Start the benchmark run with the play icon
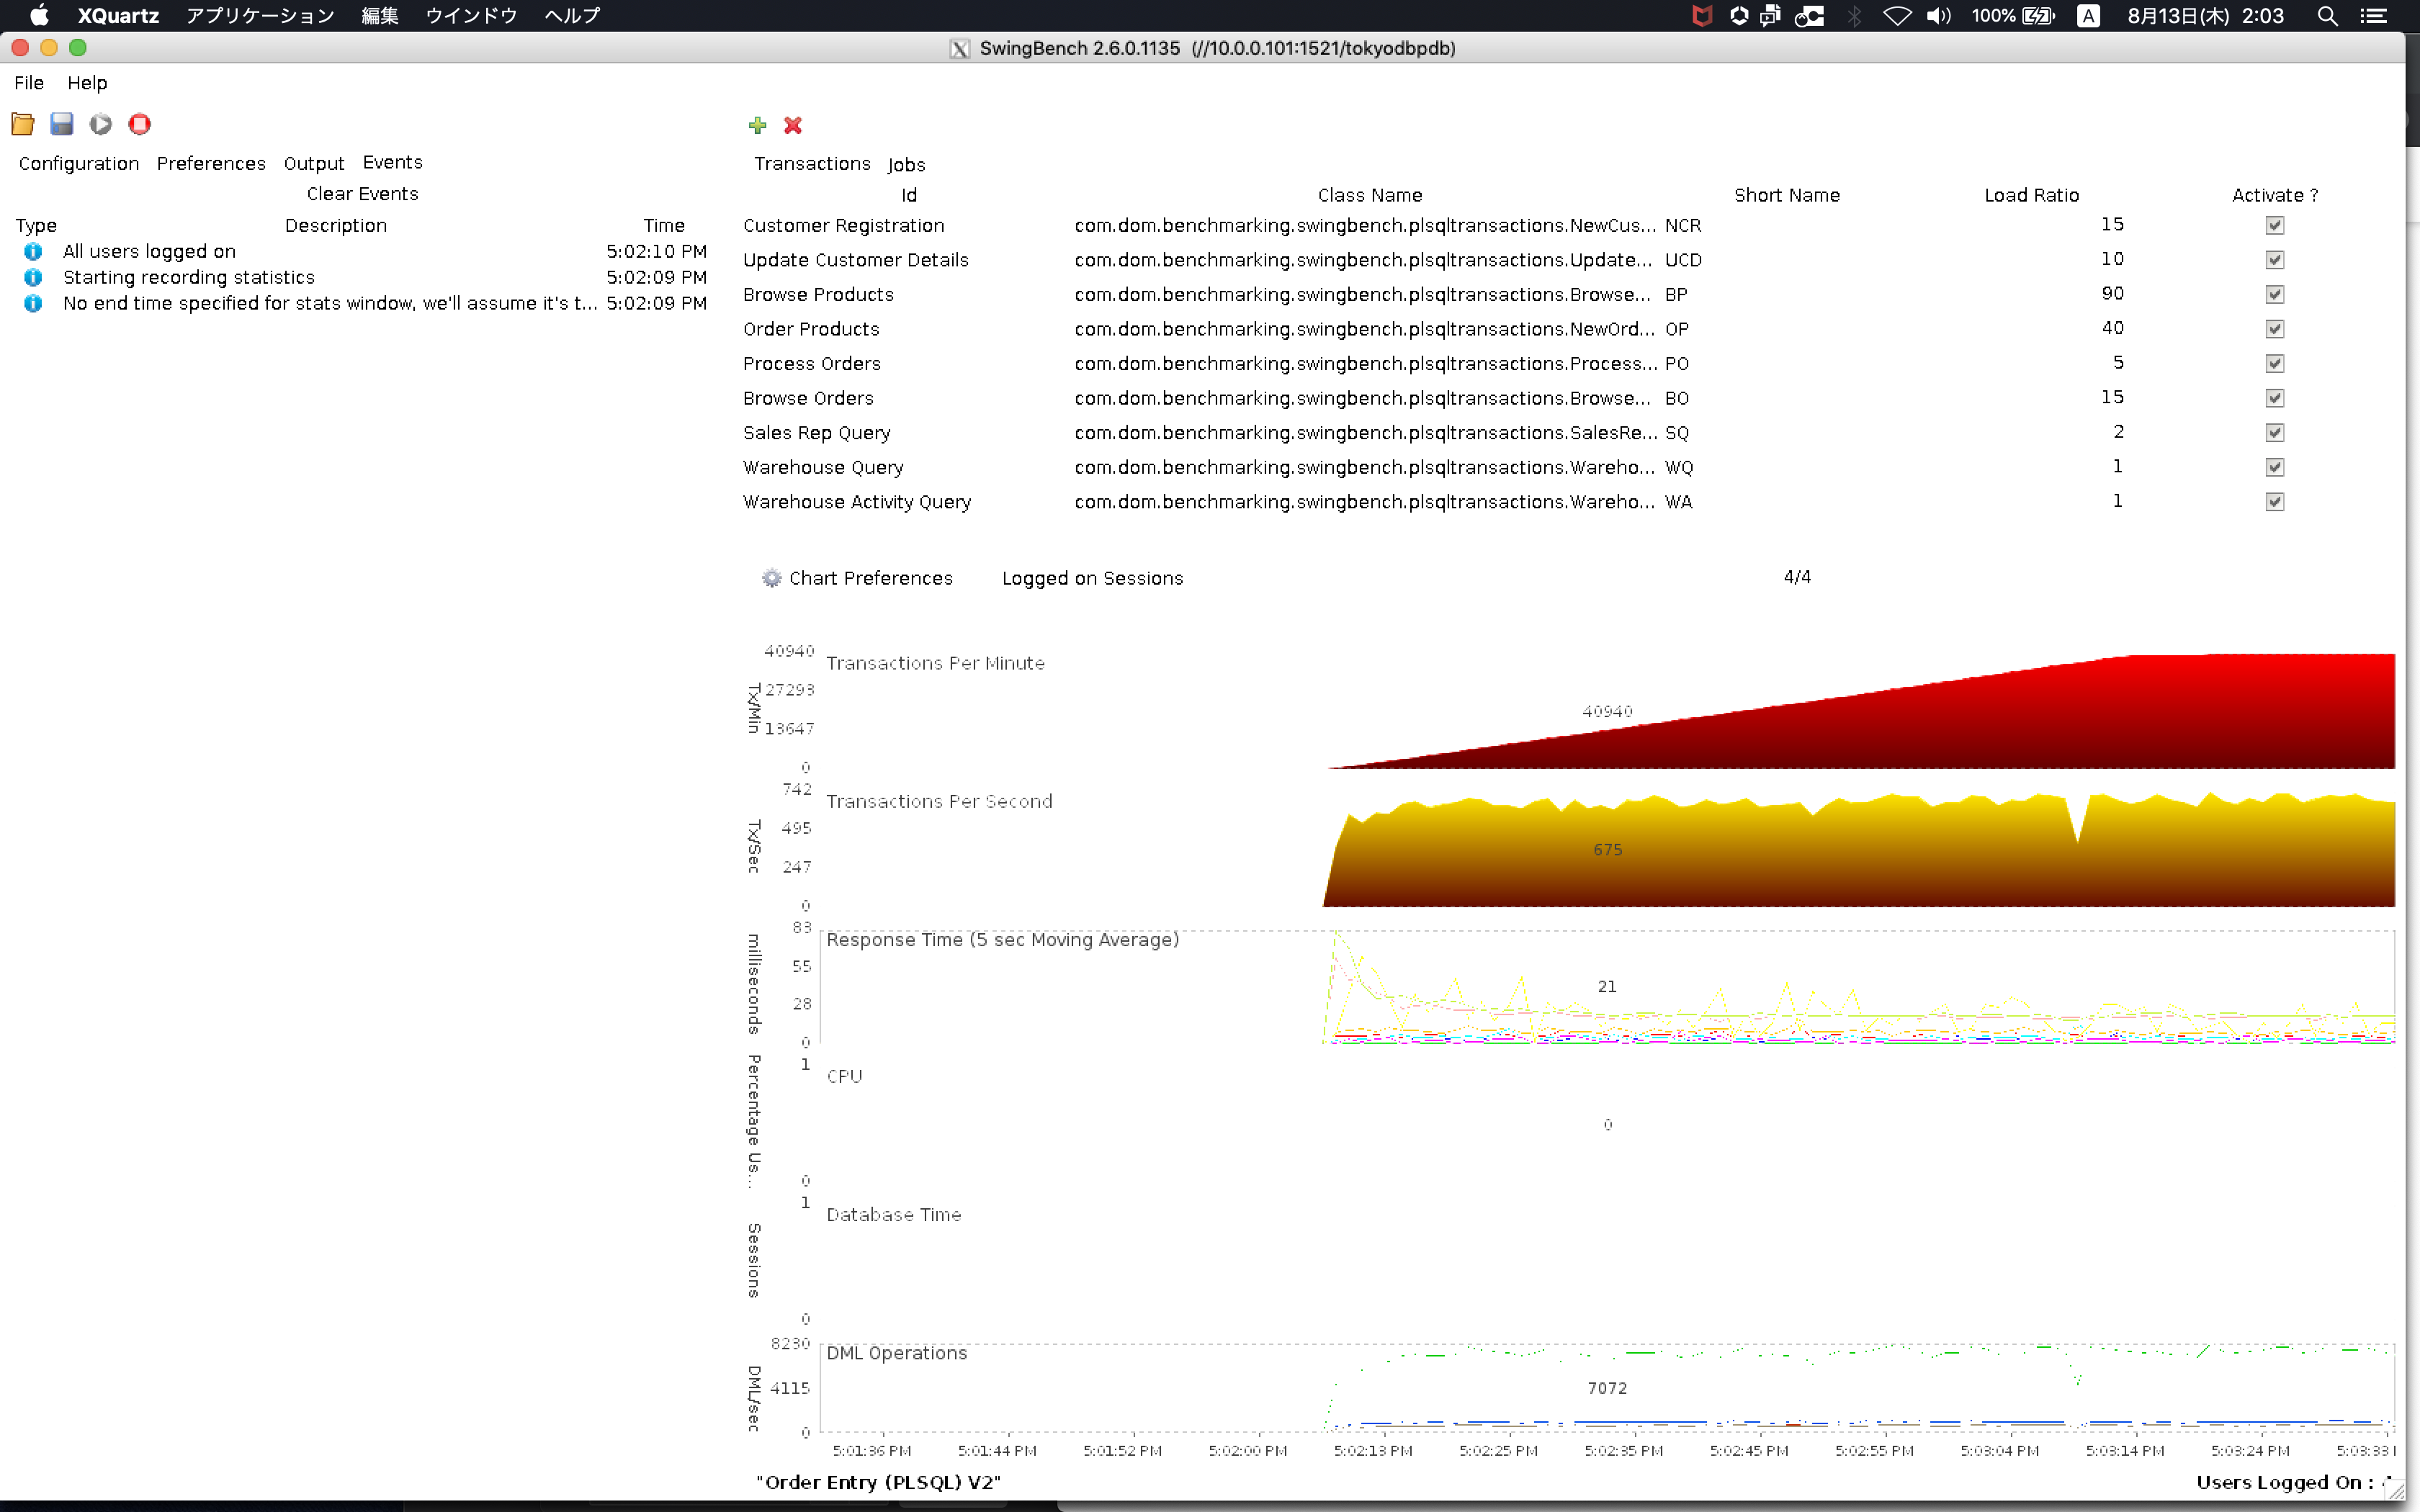Viewport: 2420px width, 1512px height. point(101,123)
